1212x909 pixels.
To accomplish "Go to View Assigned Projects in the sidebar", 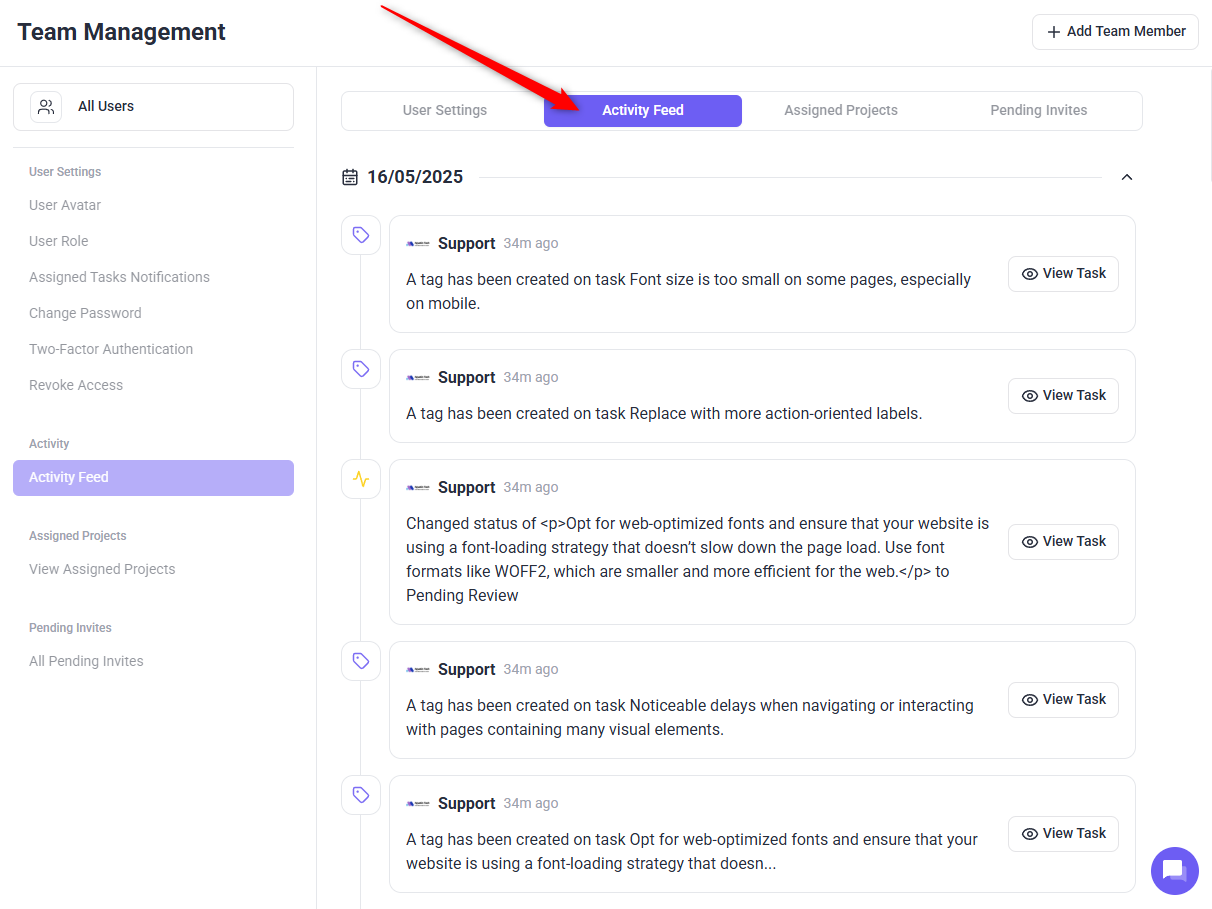I will [102, 569].
